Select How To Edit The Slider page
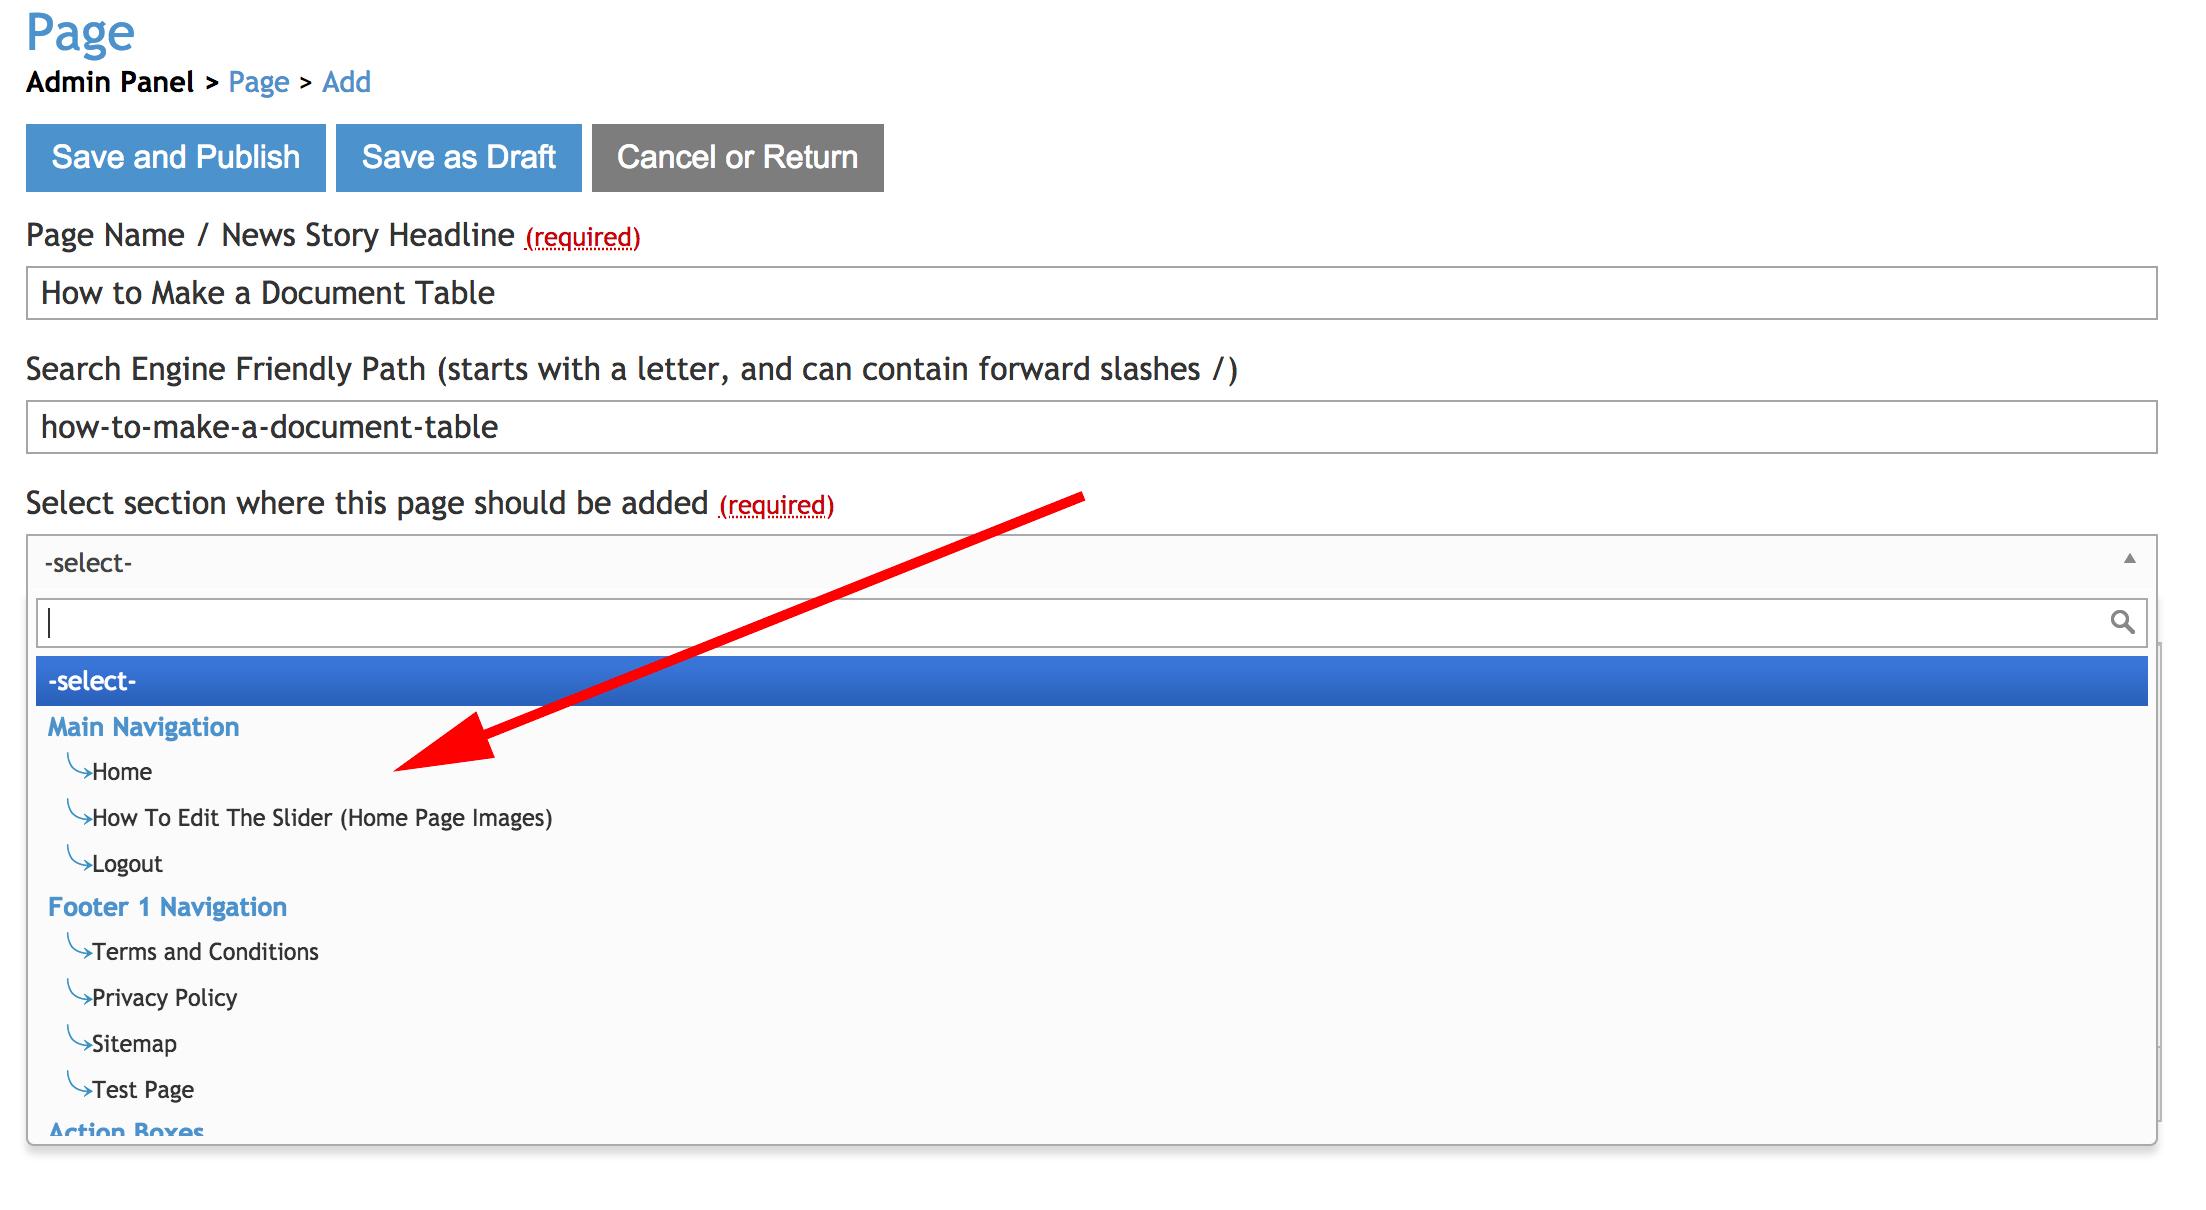Image resolution: width=2206 pixels, height=1210 pixels. point(322,817)
